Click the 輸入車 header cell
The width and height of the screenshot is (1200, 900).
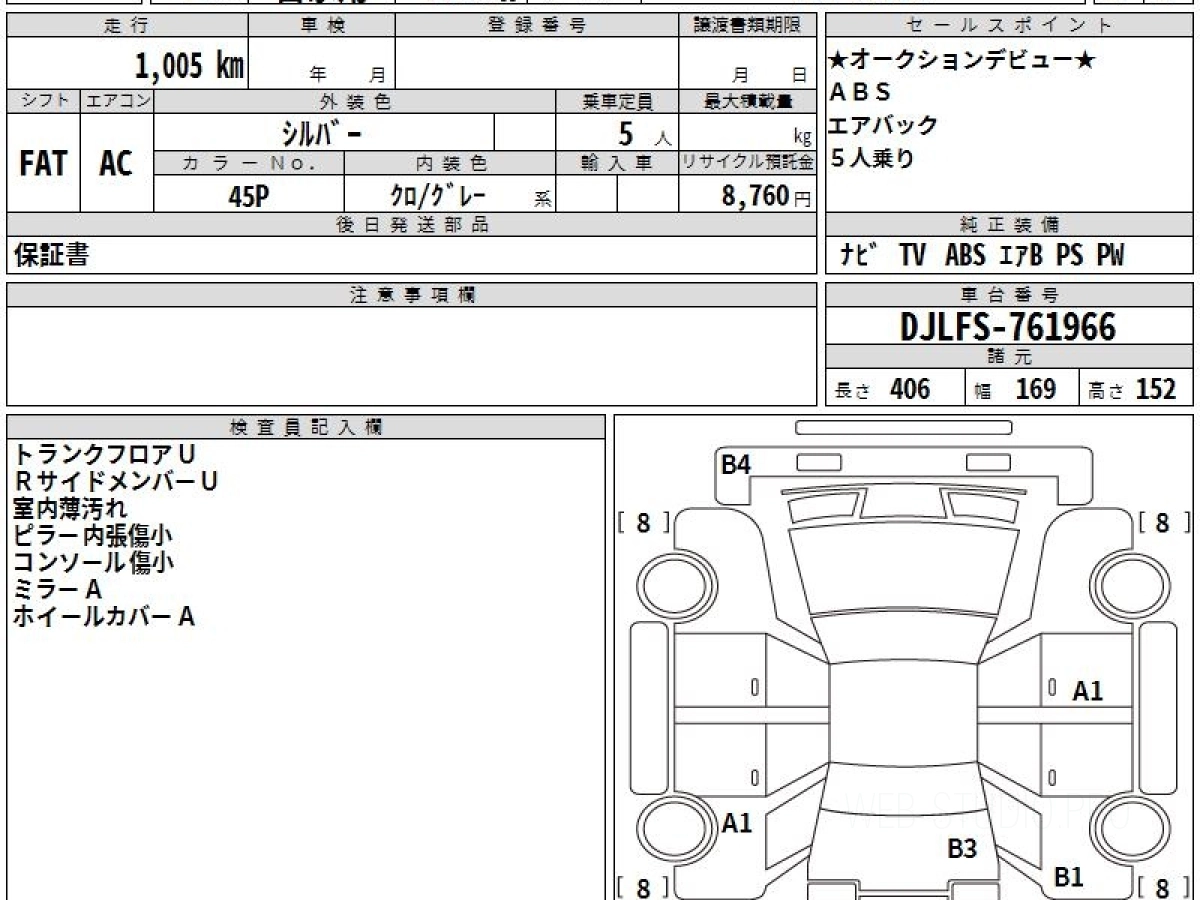(617, 163)
